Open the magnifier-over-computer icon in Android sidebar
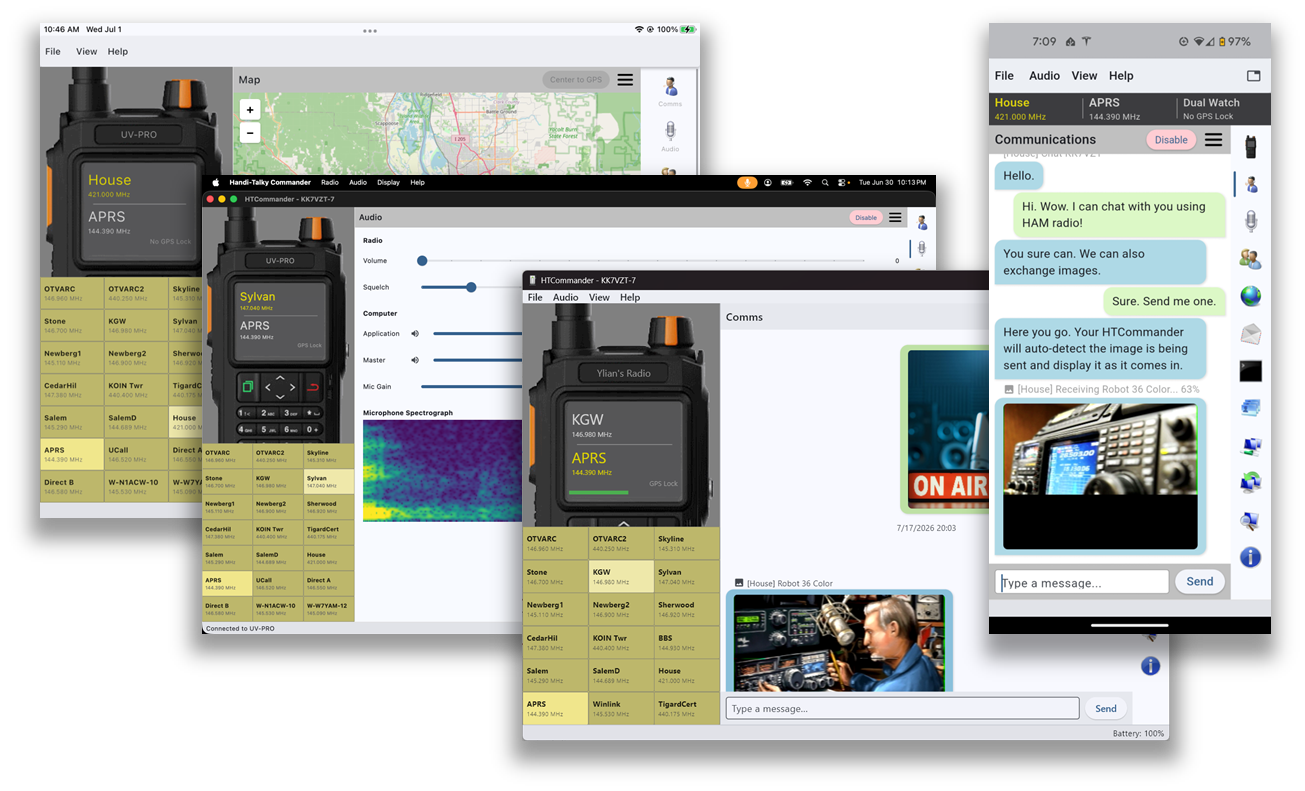The width and height of the screenshot is (1305, 791). [1250, 520]
